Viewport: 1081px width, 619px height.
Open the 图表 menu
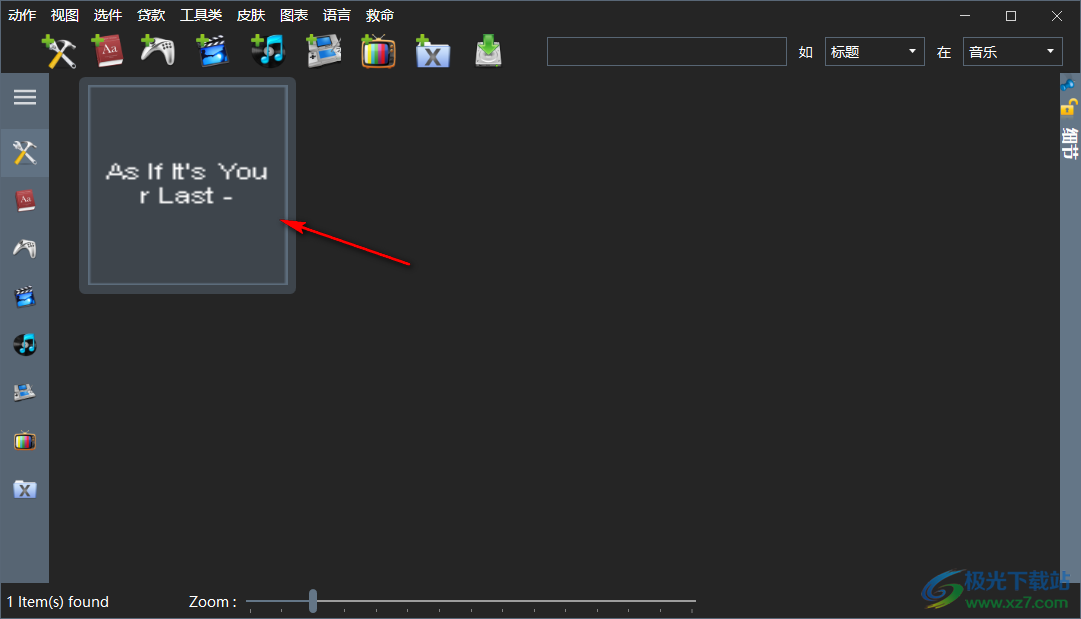[294, 15]
